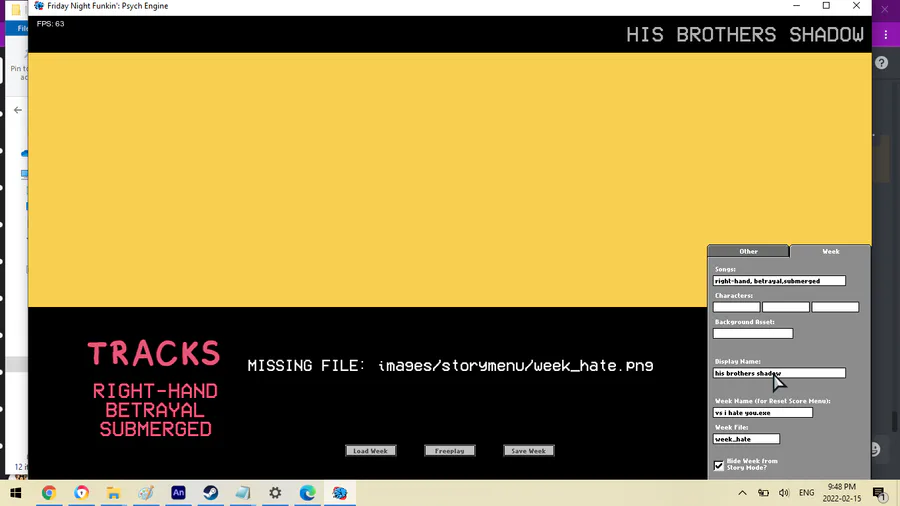The image size is (900, 506).
Task: Click the Psych Engine title bar icon
Action: pos(38,6)
